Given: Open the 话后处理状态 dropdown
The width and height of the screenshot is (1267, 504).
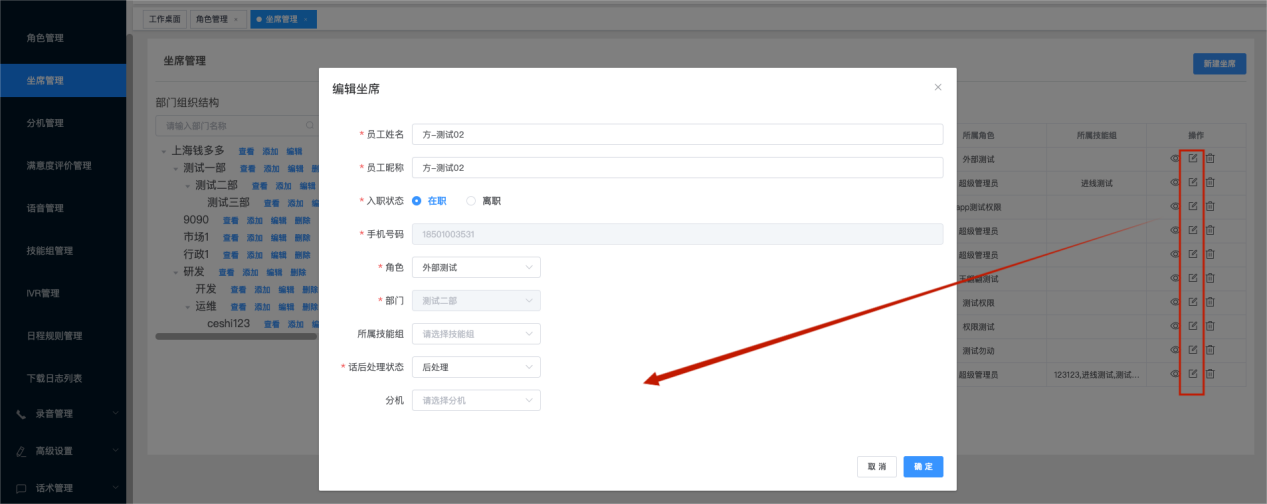Looking at the screenshot, I should (476, 367).
